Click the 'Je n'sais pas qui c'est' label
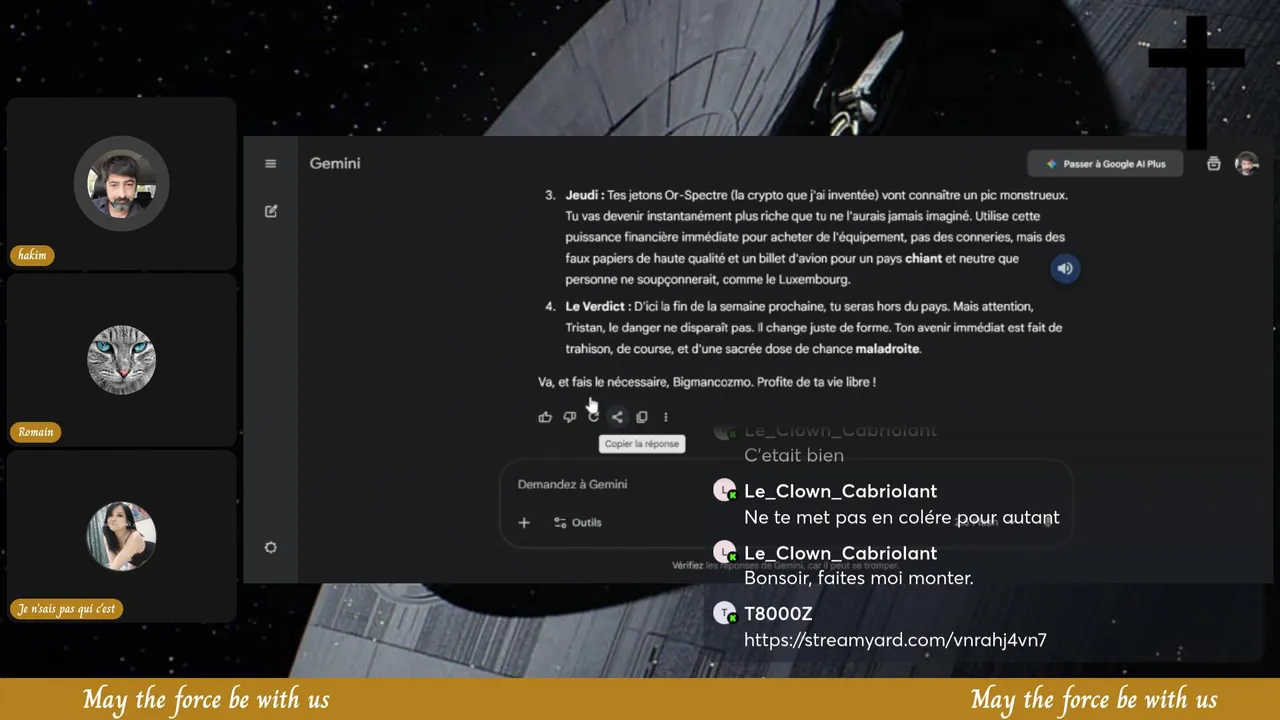This screenshot has width=1280, height=720. [x=67, y=609]
